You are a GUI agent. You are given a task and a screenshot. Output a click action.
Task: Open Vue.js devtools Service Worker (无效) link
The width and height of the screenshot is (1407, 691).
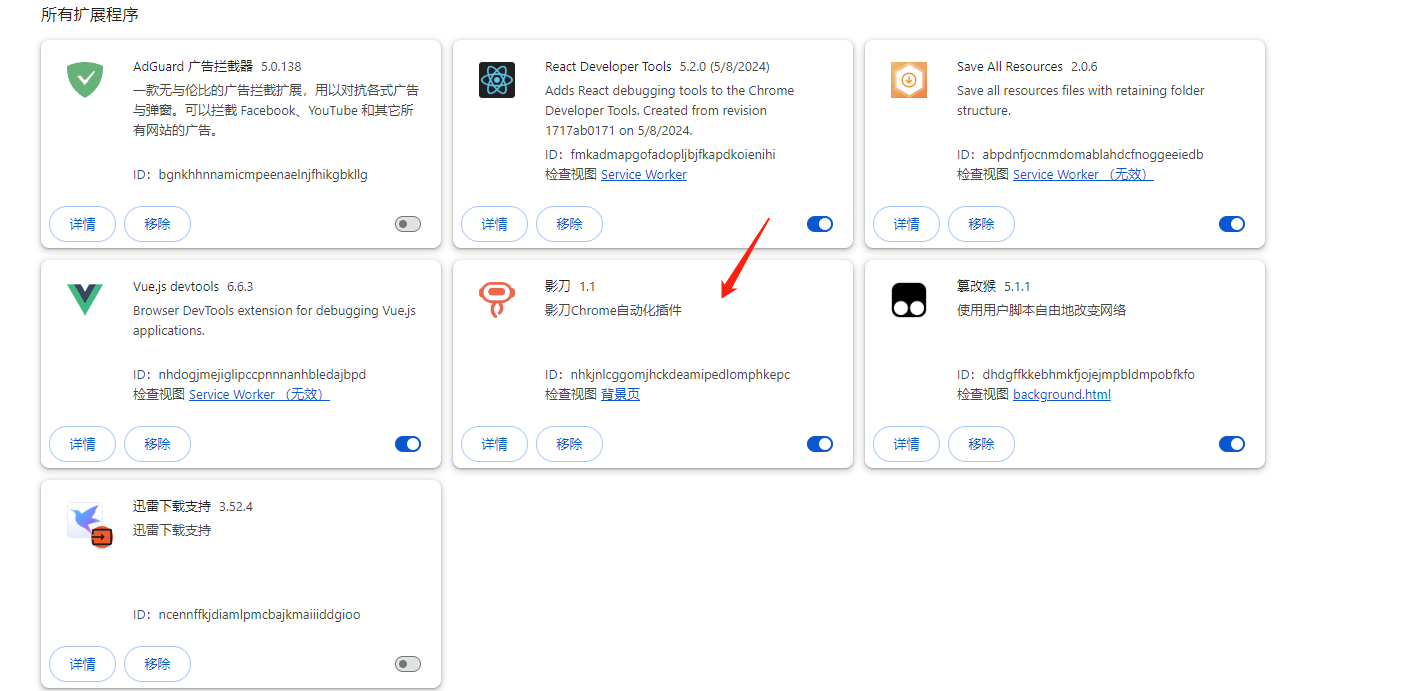coord(259,394)
